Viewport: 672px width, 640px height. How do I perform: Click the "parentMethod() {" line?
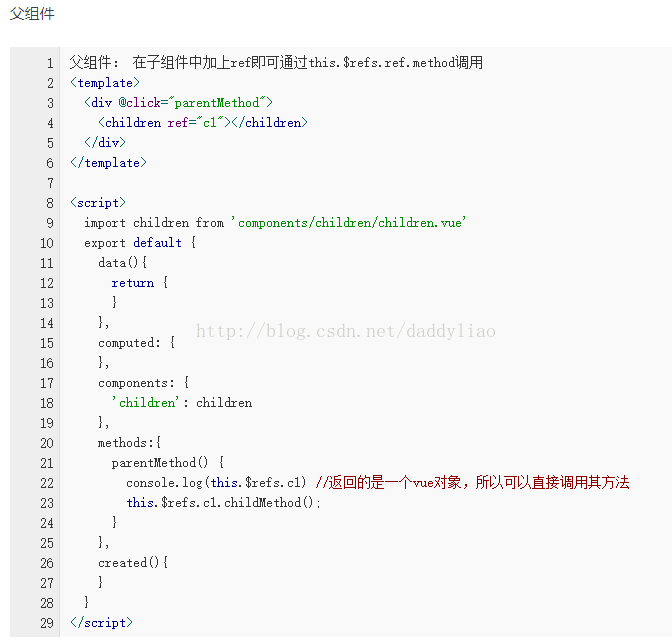tap(168, 463)
